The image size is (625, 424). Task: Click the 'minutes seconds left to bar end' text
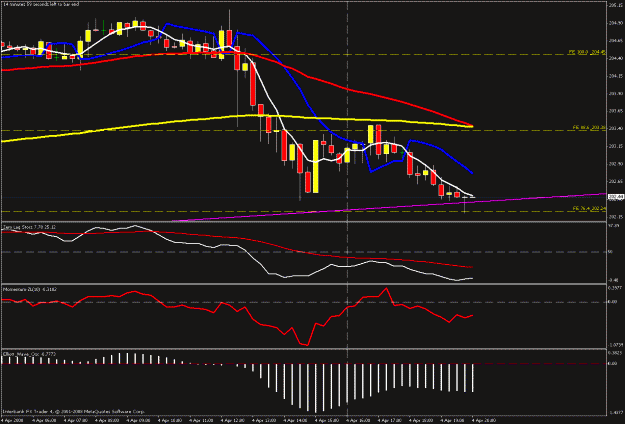pyautogui.click(x=41, y=4)
